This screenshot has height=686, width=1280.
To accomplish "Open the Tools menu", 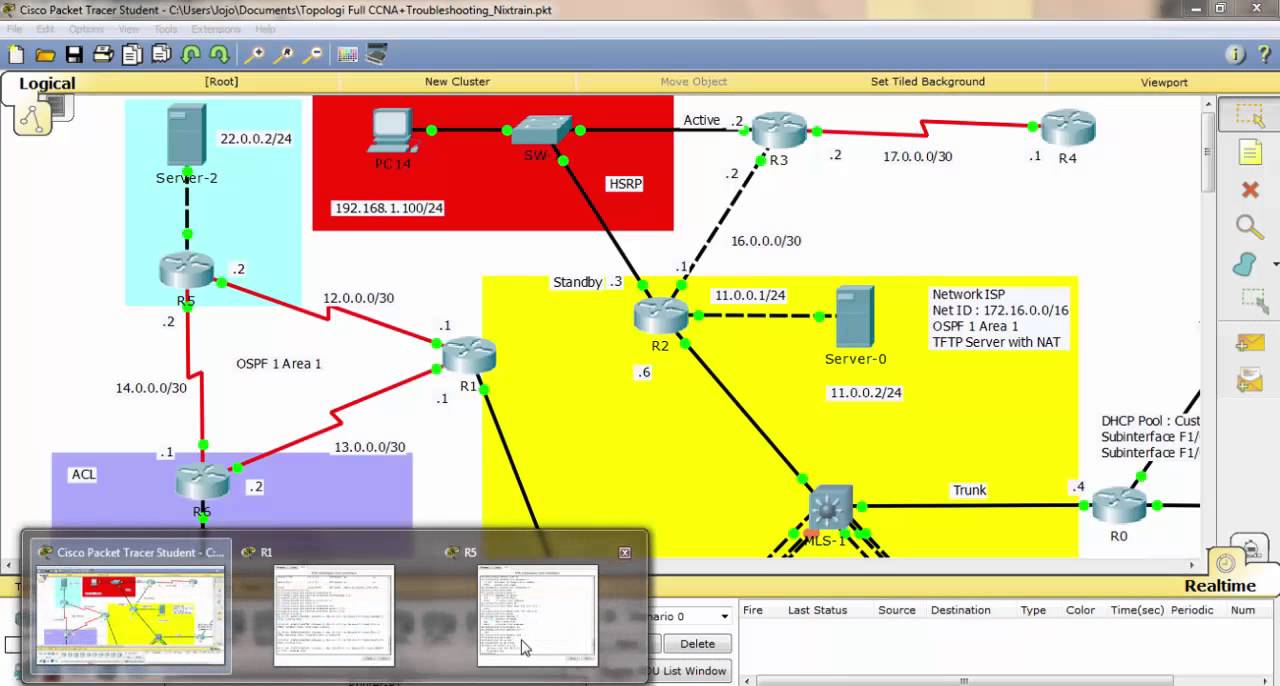I will tap(166, 29).
